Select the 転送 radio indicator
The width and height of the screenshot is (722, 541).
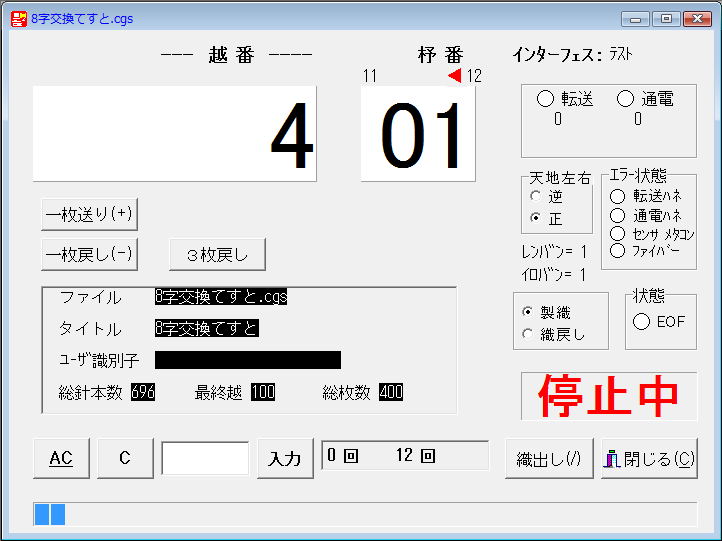click(x=545, y=99)
